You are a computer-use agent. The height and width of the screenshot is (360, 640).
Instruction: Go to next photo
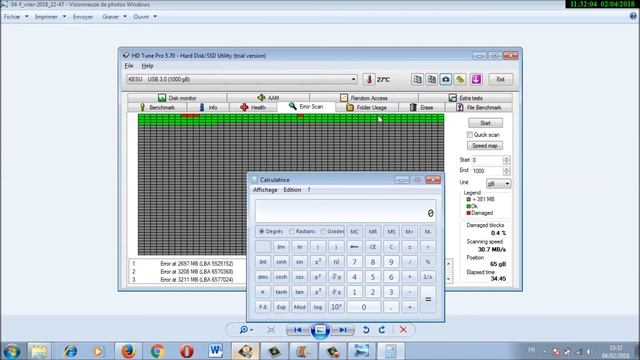(342, 330)
